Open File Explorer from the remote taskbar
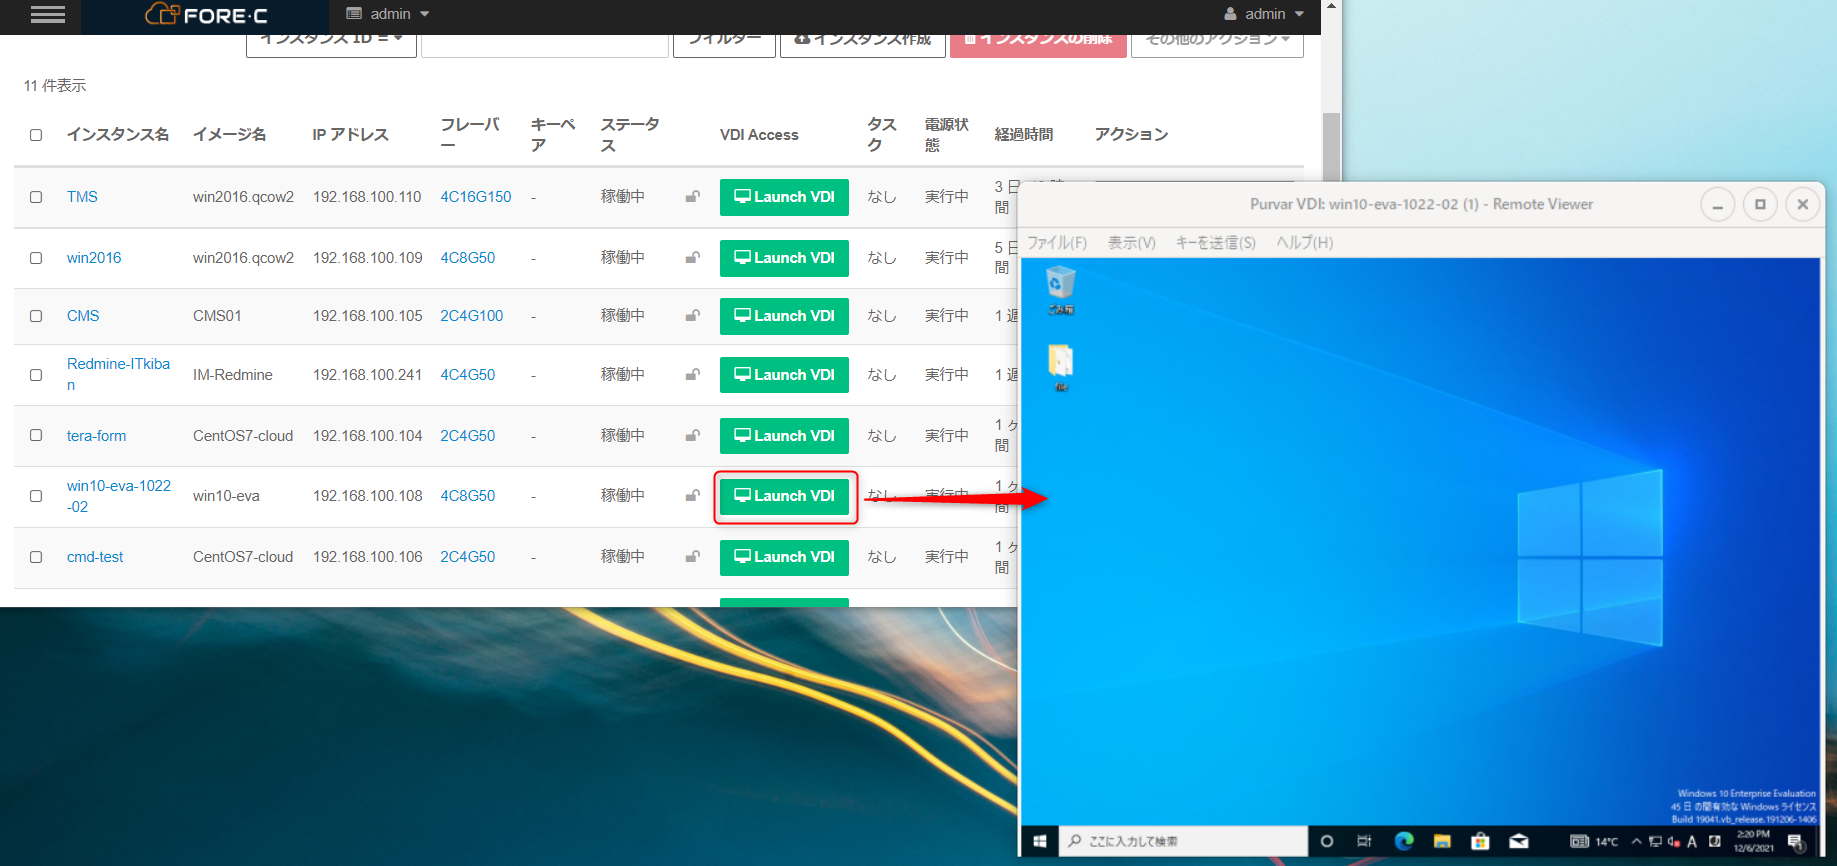Viewport: 1837px width, 866px height. click(1442, 841)
